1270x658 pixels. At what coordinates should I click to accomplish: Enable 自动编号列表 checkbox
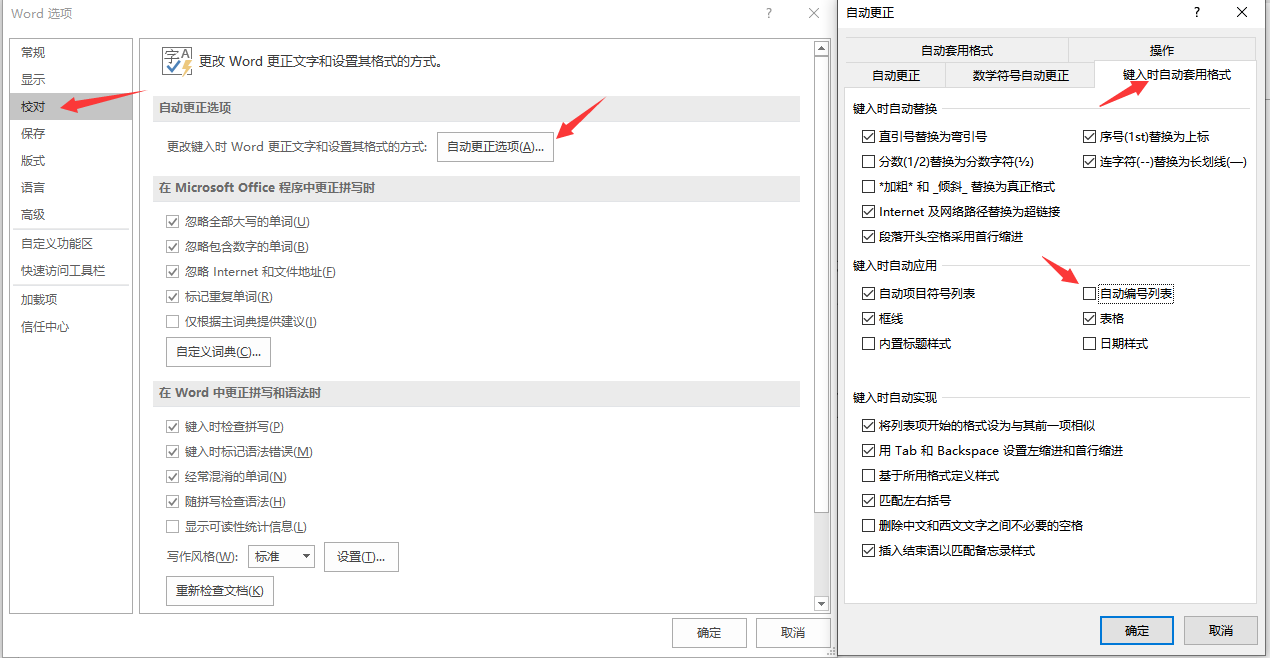[x=1090, y=293]
